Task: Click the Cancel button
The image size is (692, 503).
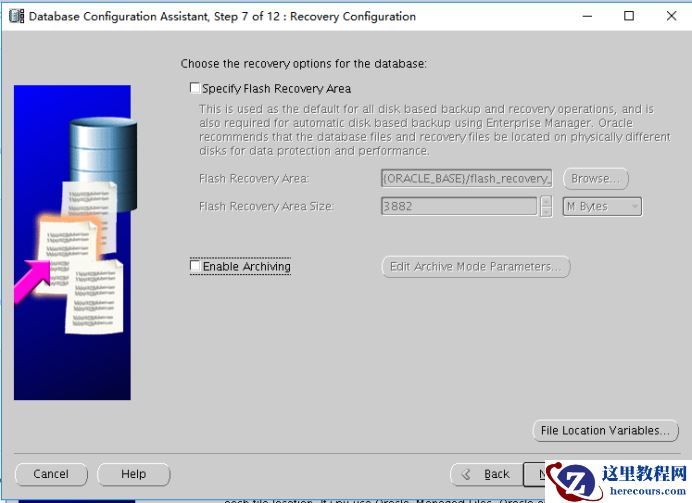Action: coord(51,474)
